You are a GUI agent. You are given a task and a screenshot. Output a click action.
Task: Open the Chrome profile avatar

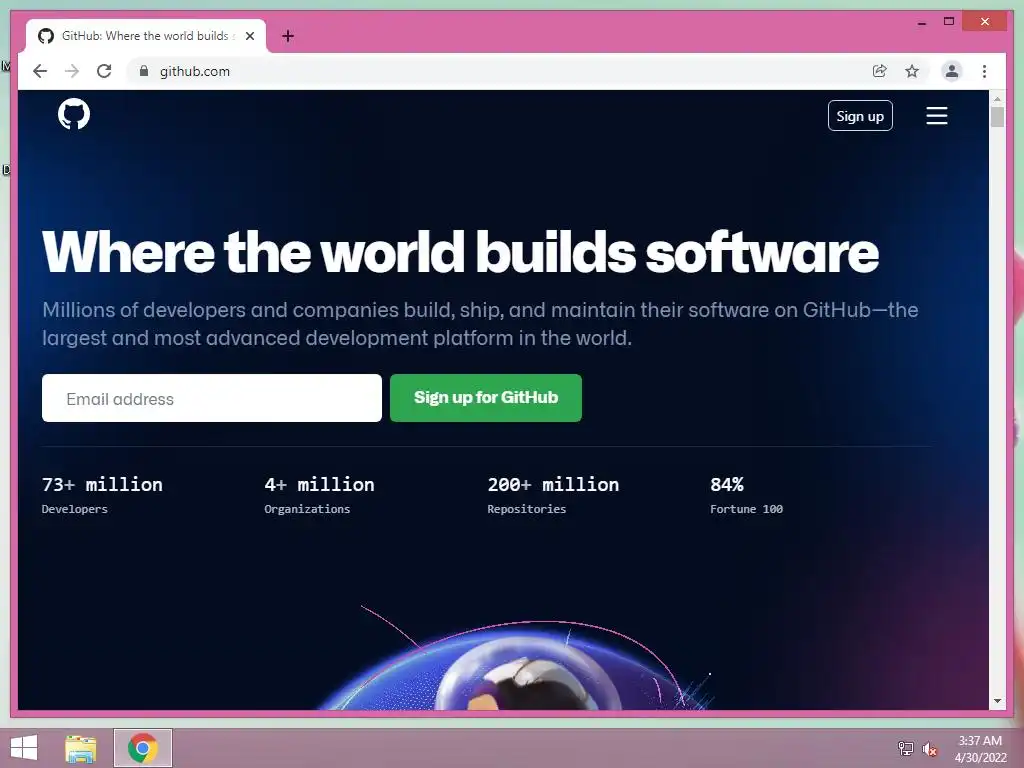(x=952, y=71)
